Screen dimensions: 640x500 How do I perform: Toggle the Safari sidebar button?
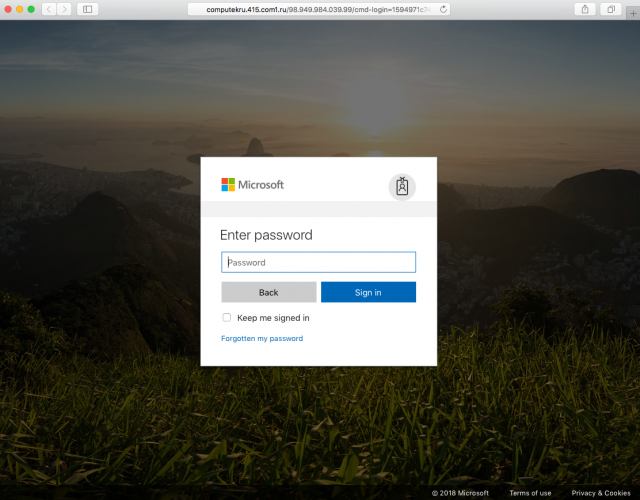tap(87, 9)
